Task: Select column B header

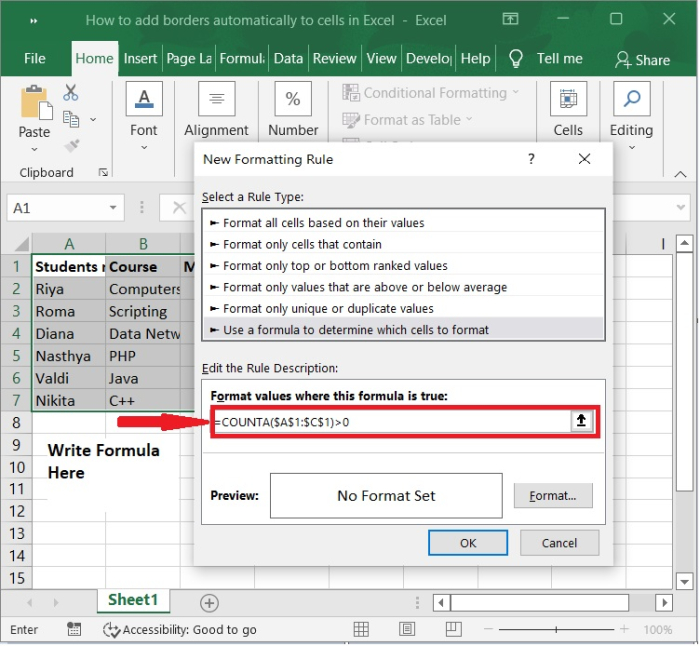Action: (x=143, y=244)
